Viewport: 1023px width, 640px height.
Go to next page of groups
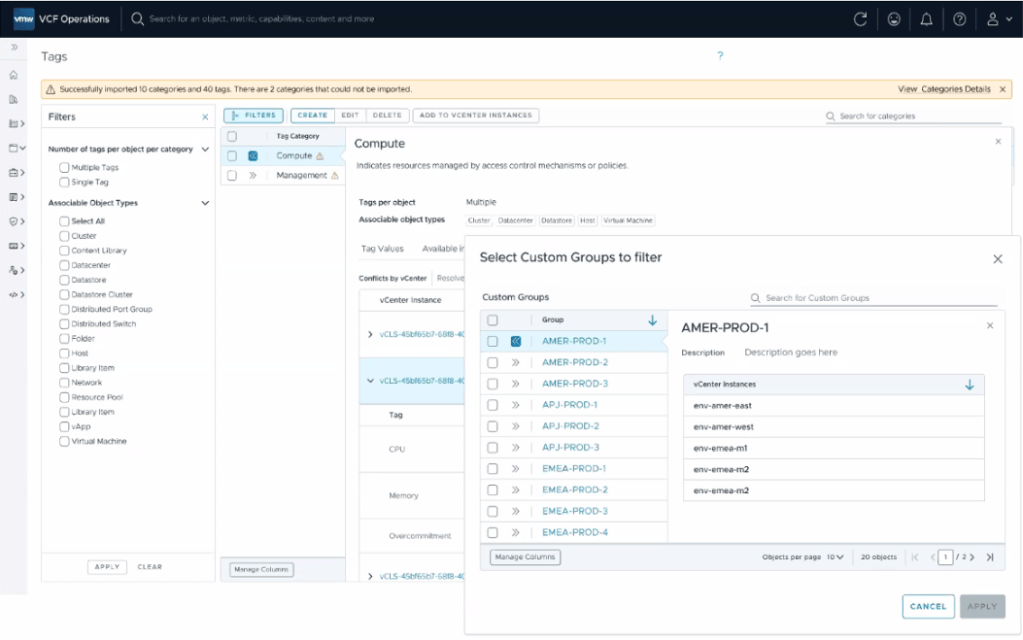pyautogui.click(x=970, y=557)
